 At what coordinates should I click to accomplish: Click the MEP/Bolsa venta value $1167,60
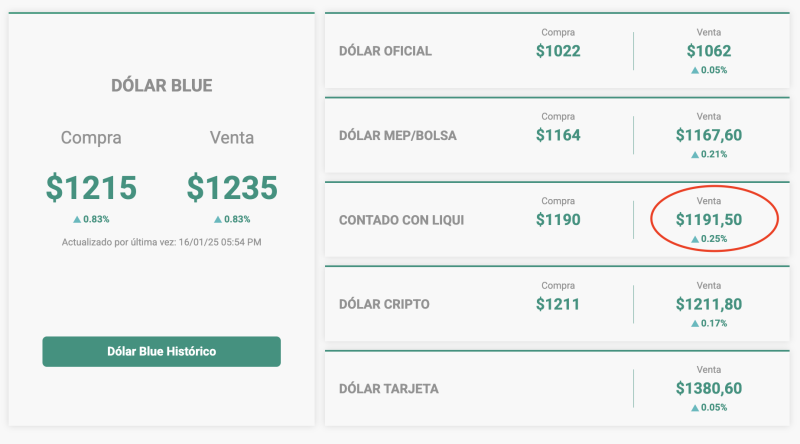pos(709,135)
